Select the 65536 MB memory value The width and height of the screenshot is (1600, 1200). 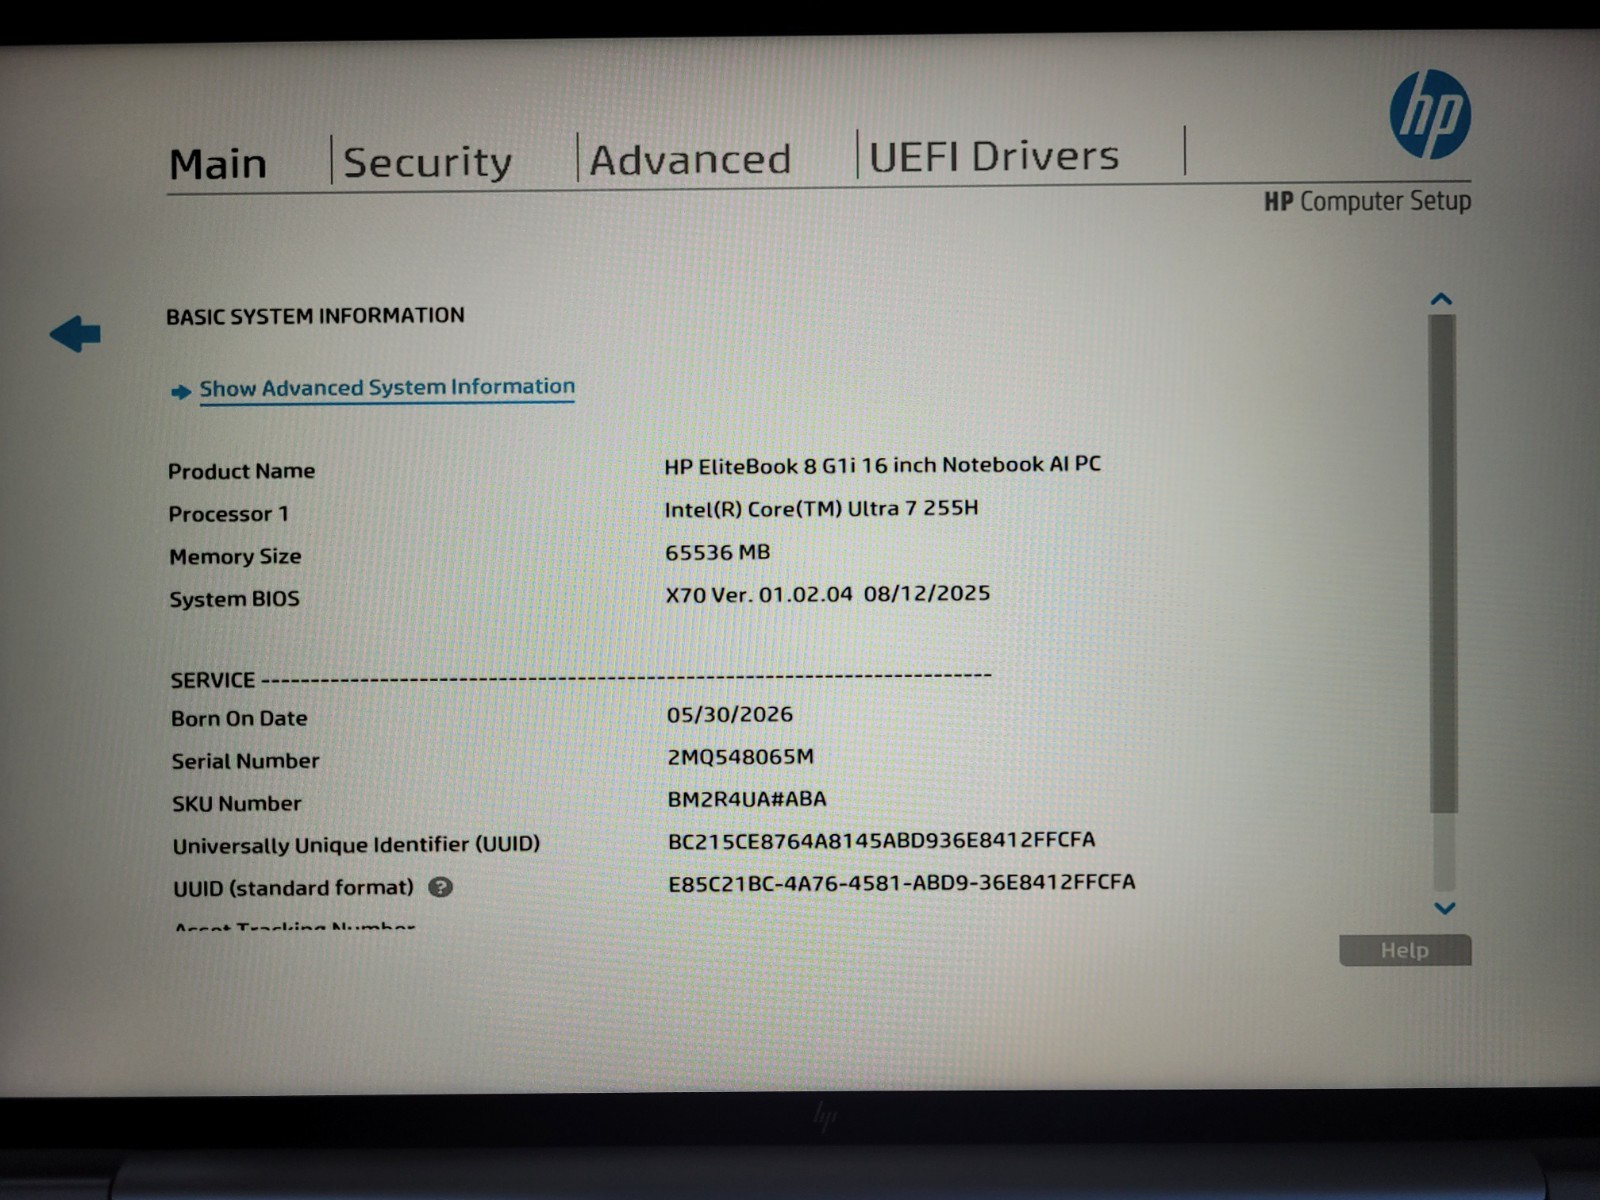pos(717,552)
